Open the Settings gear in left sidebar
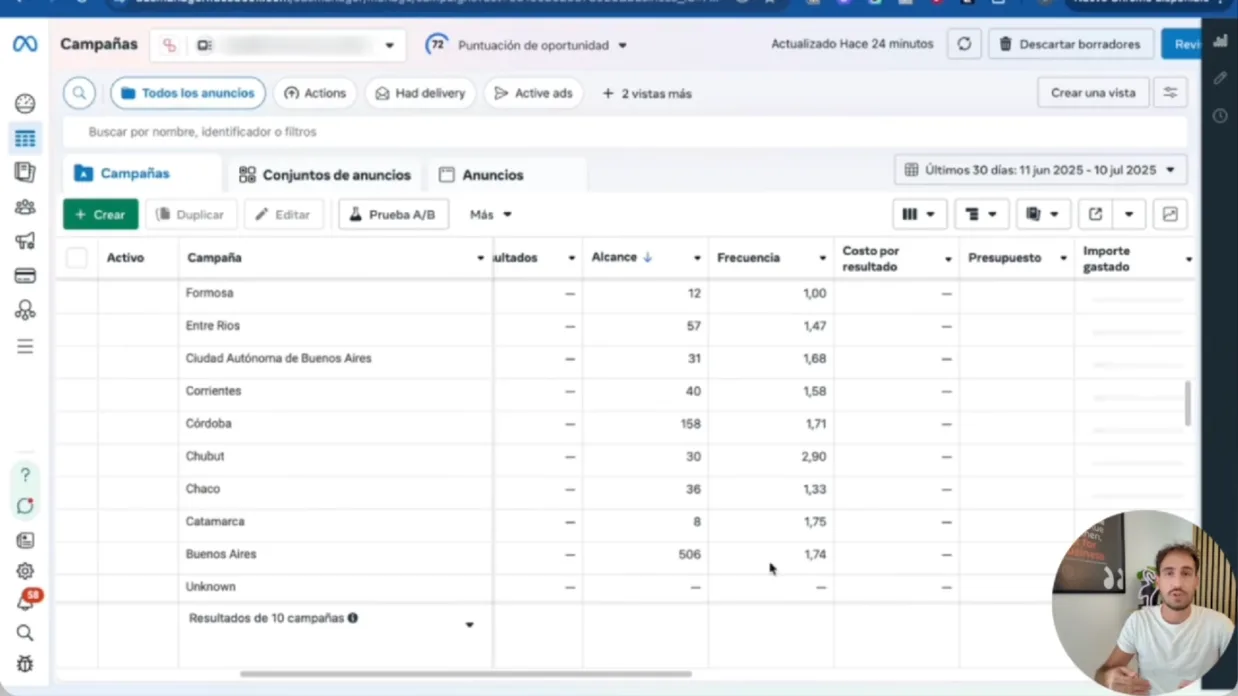Screen dimensions: 1238x696 tap(25, 571)
